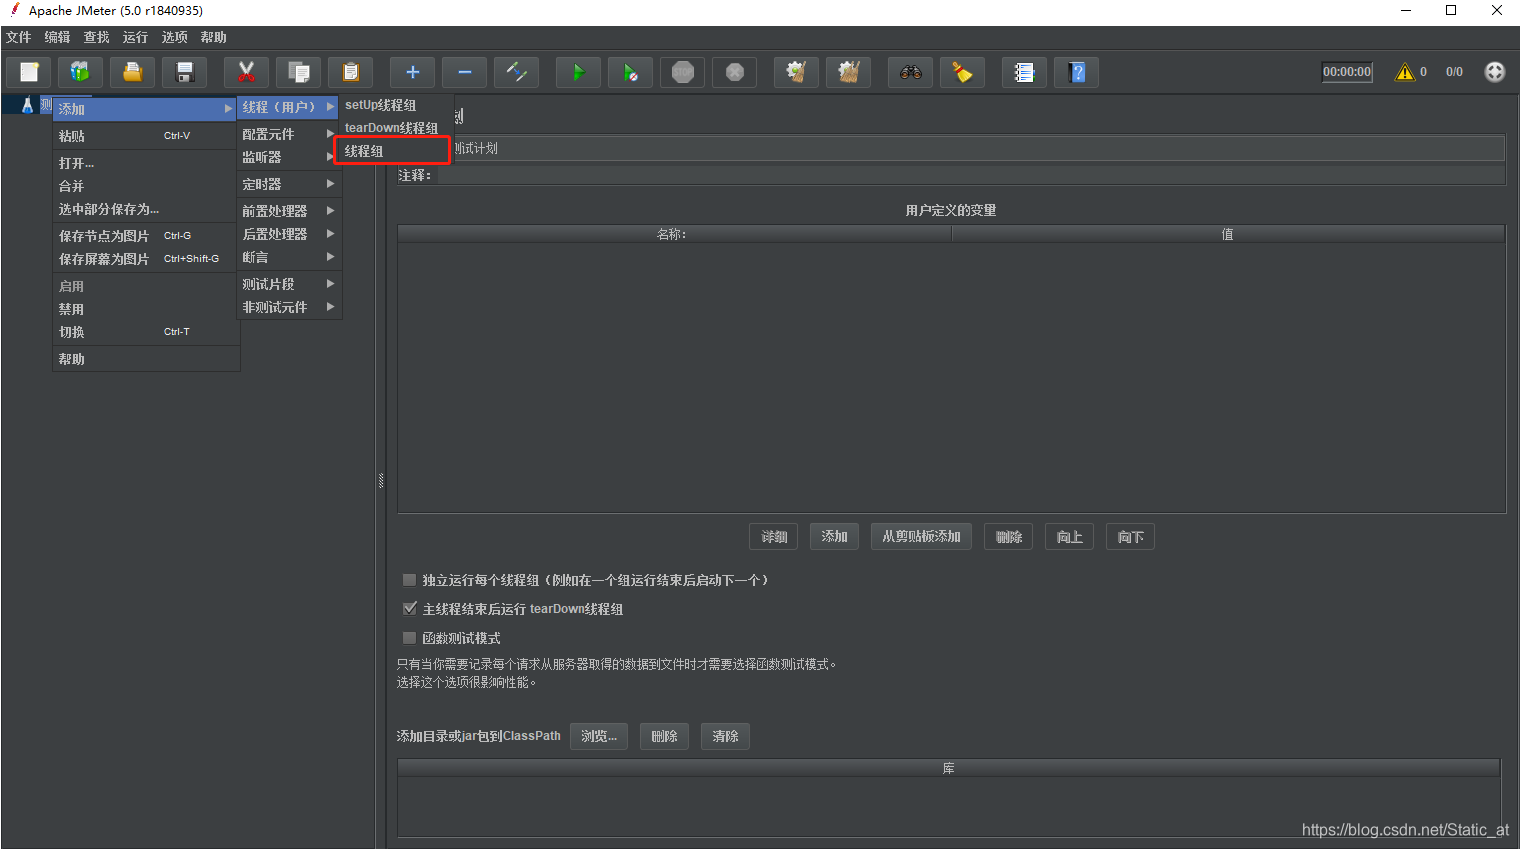Click the 浏览... button for ClassPath
Image resolution: width=1520 pixels, height=849 pixels.
point(599,736)
